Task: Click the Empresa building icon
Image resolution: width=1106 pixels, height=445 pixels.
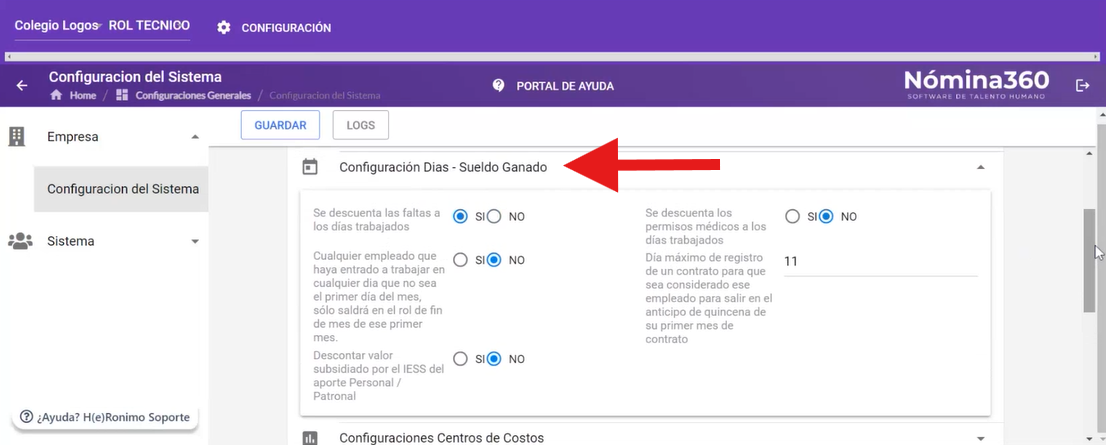Action: [16, 137]
